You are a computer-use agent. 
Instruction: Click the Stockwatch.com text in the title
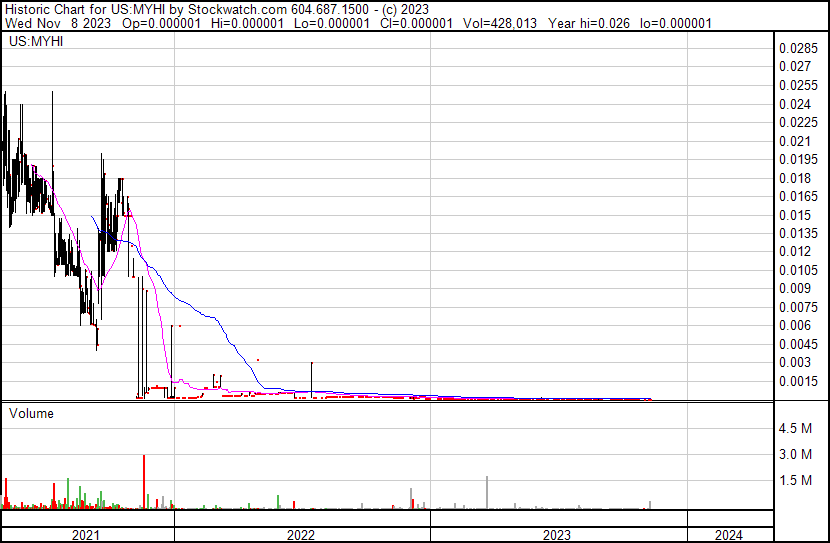point(238,10)
